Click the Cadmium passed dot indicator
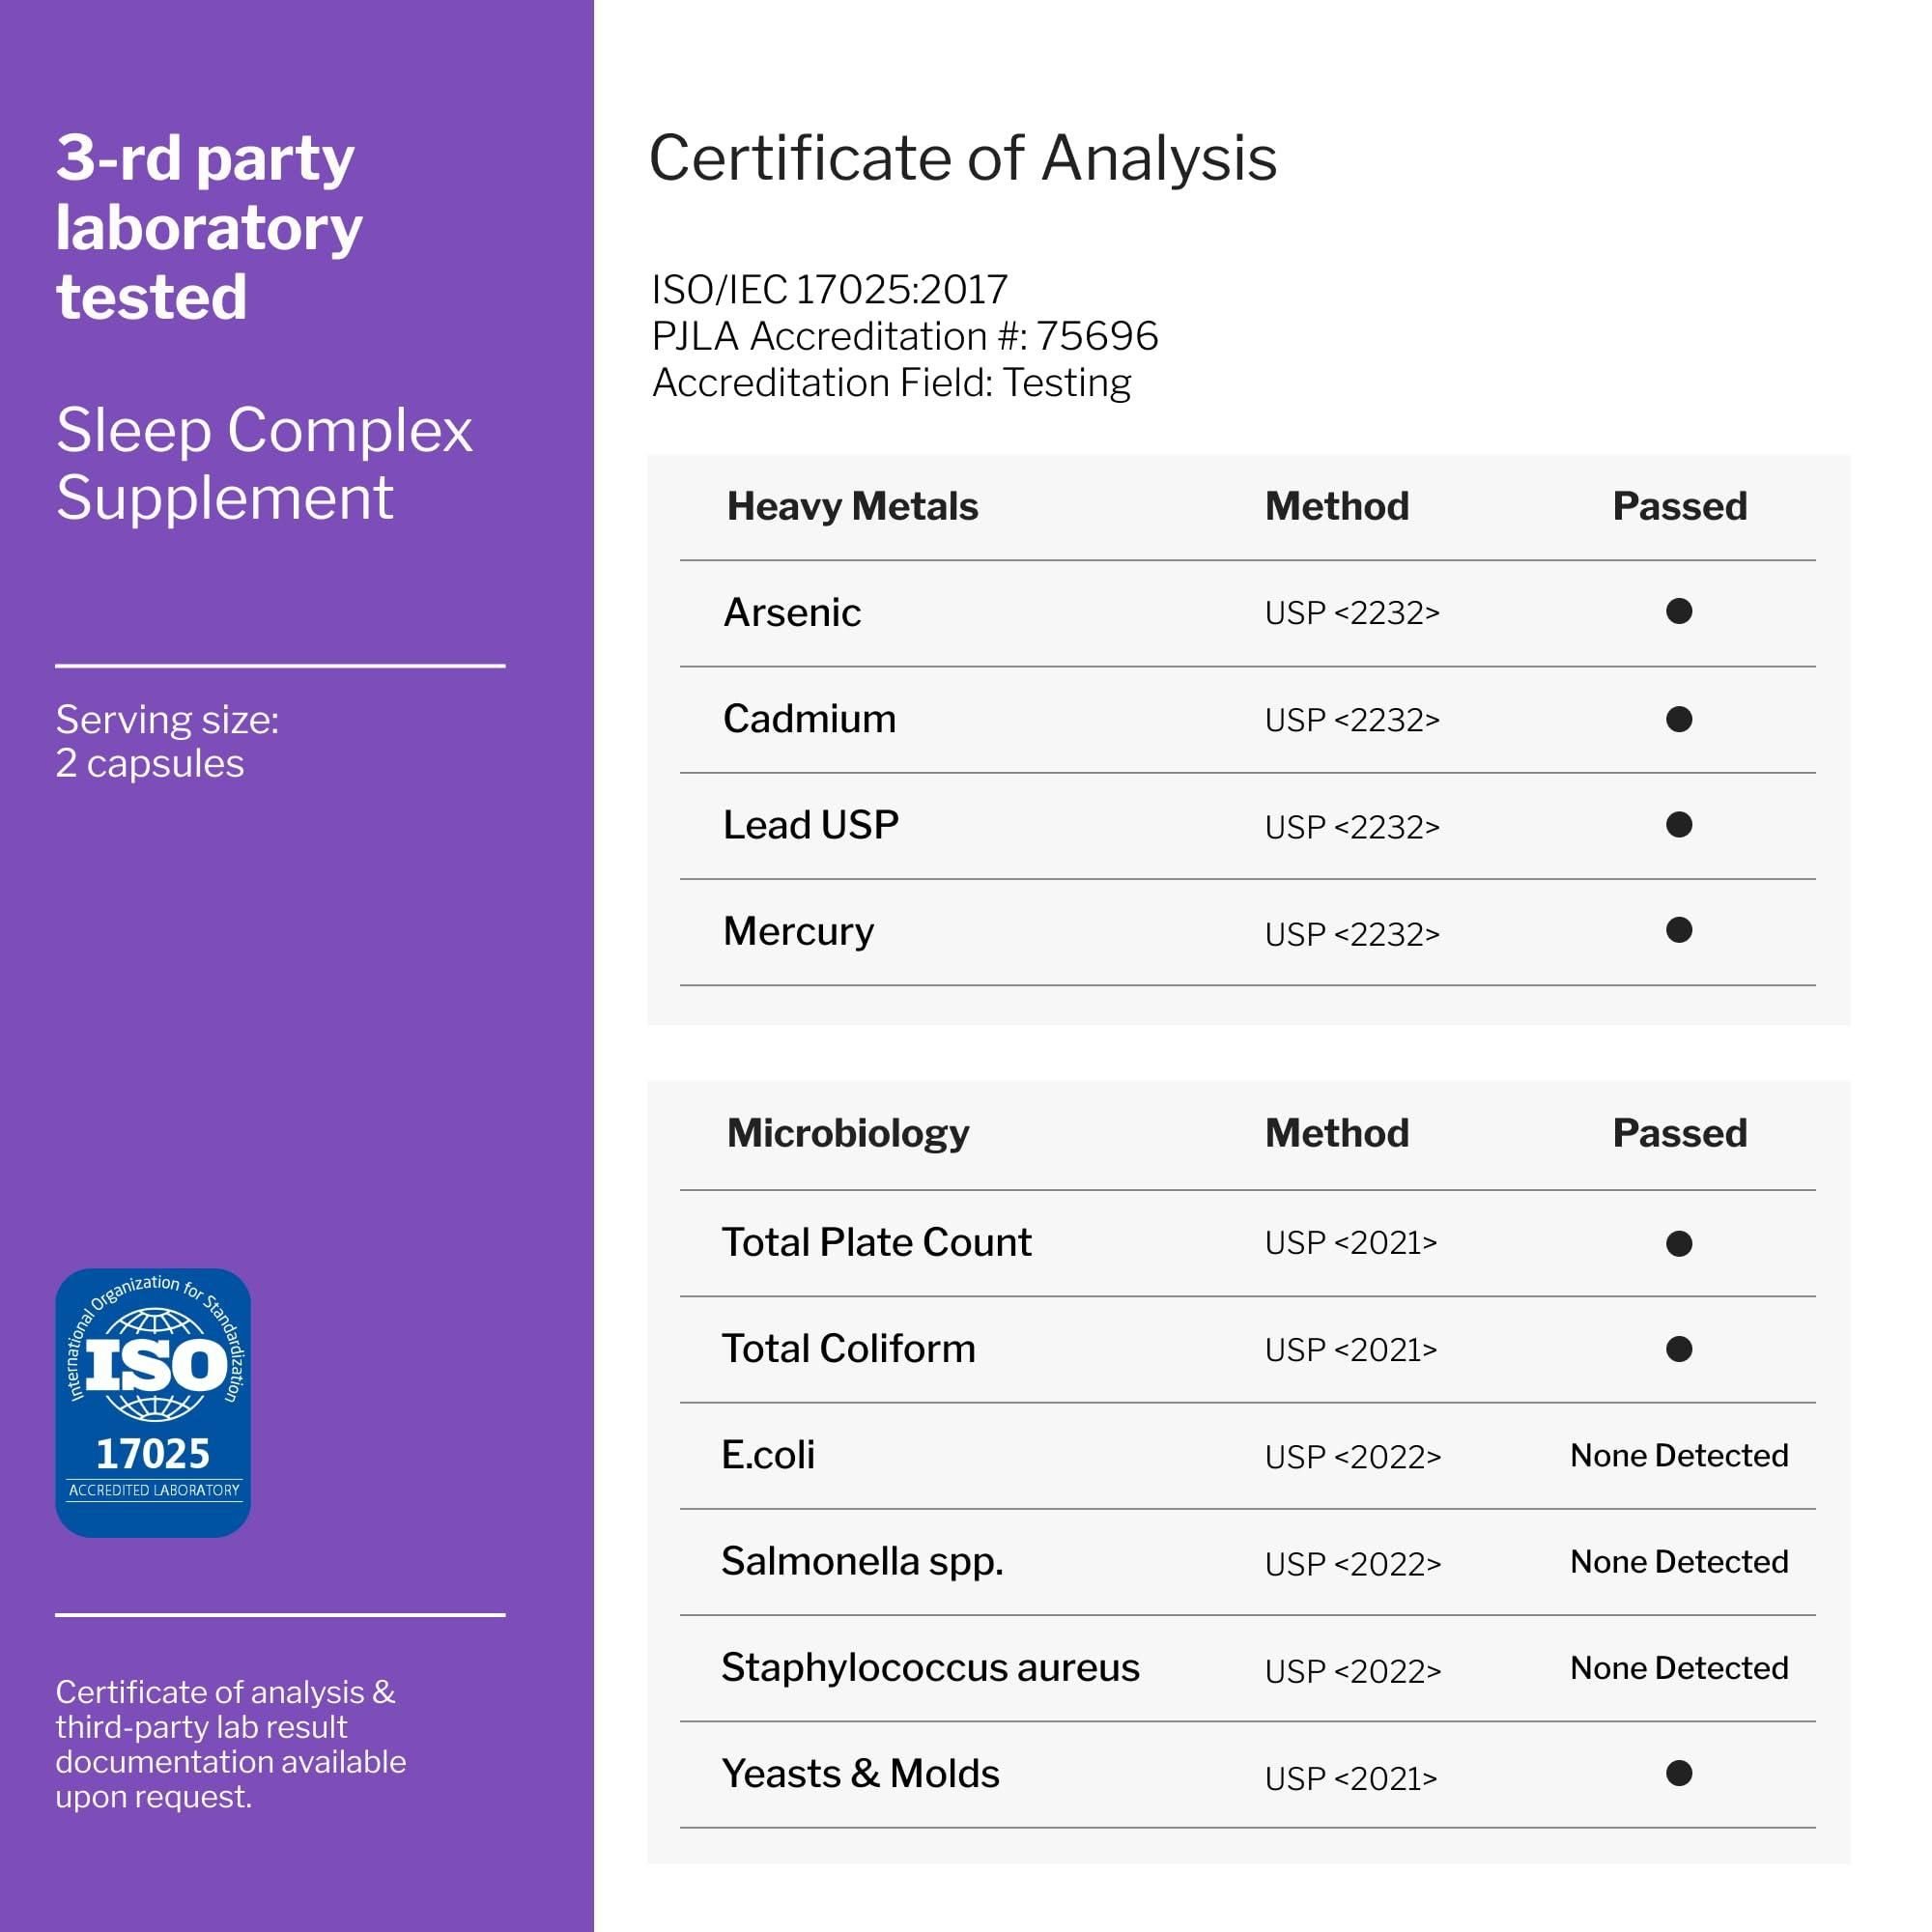This screenshot has width=1932, height=1932. (1679, 719)
